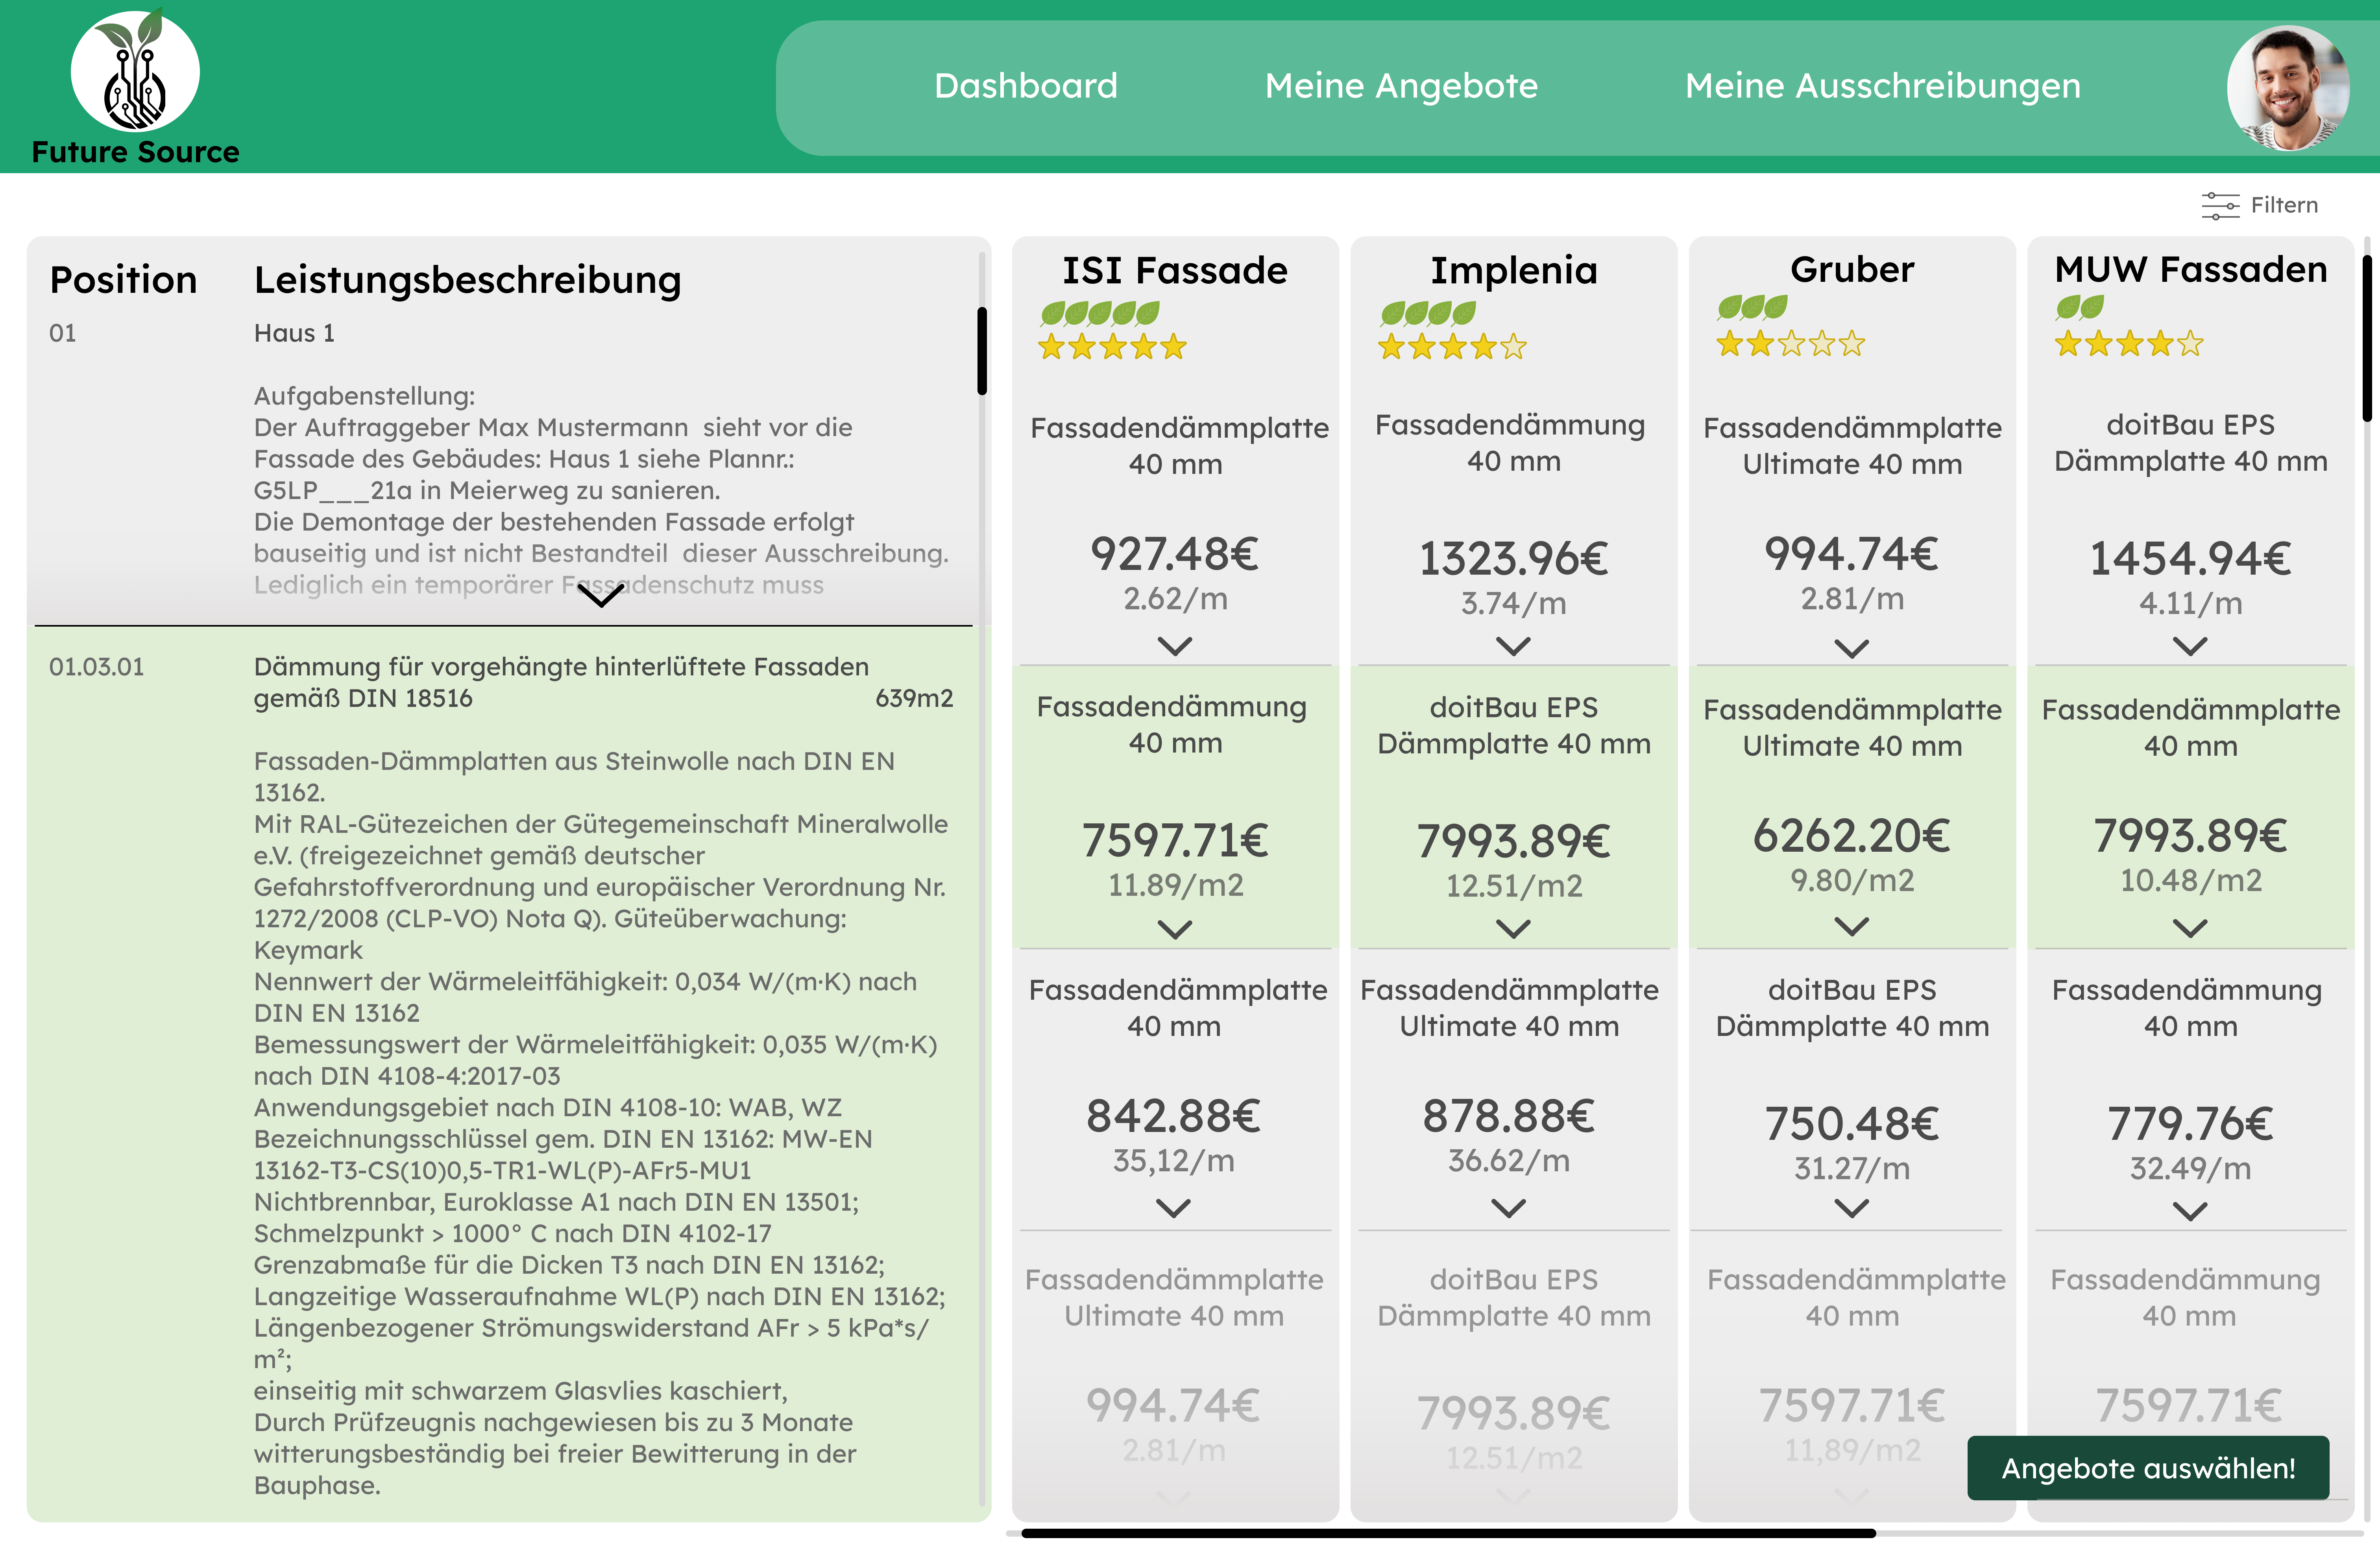Click the Leistungsbeschreibung heading
2380x1546 pixels.
[467, 281]
